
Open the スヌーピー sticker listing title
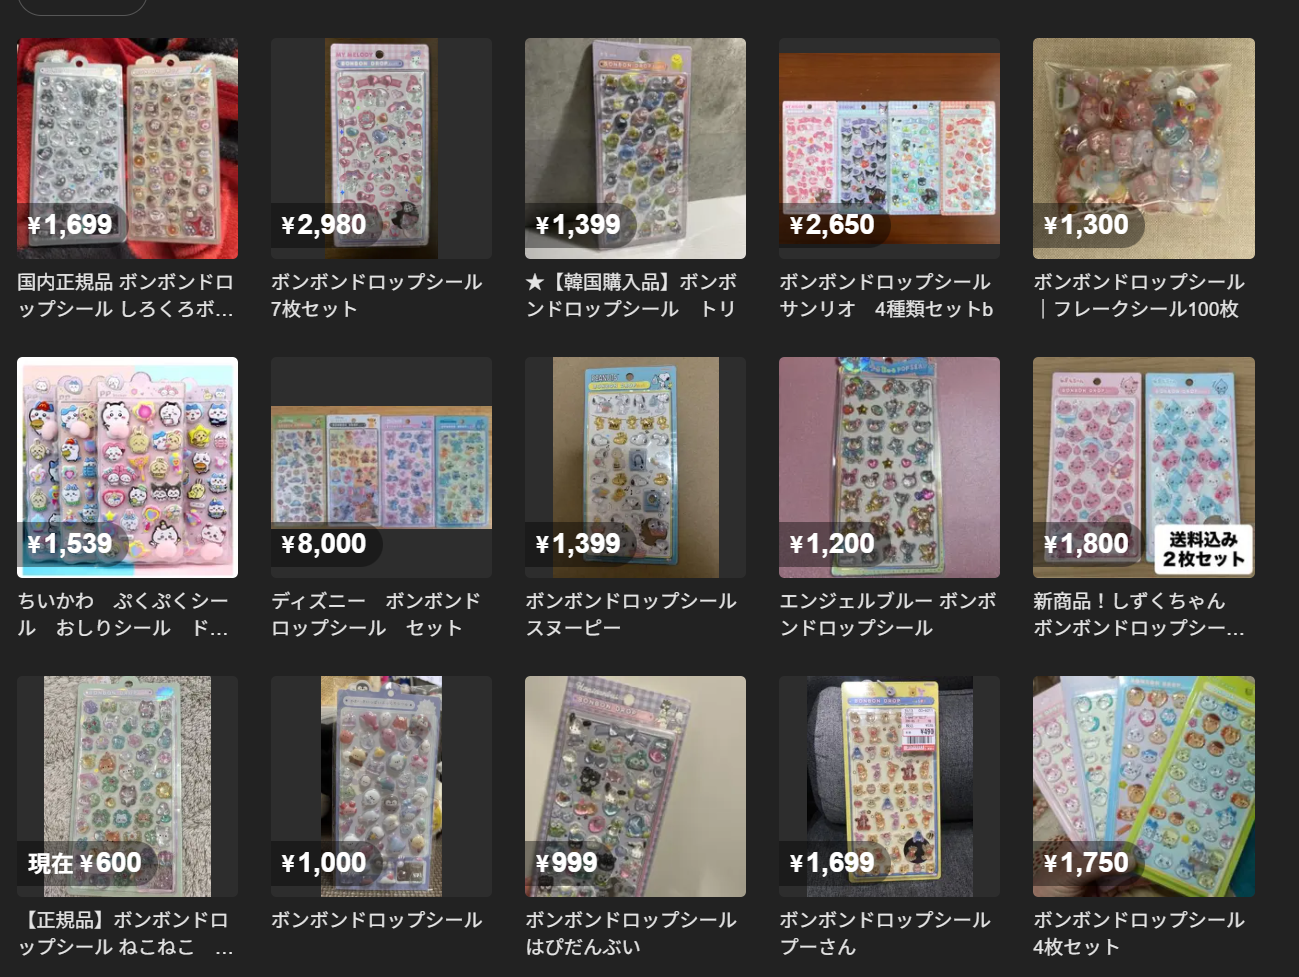tap(631, 614)
